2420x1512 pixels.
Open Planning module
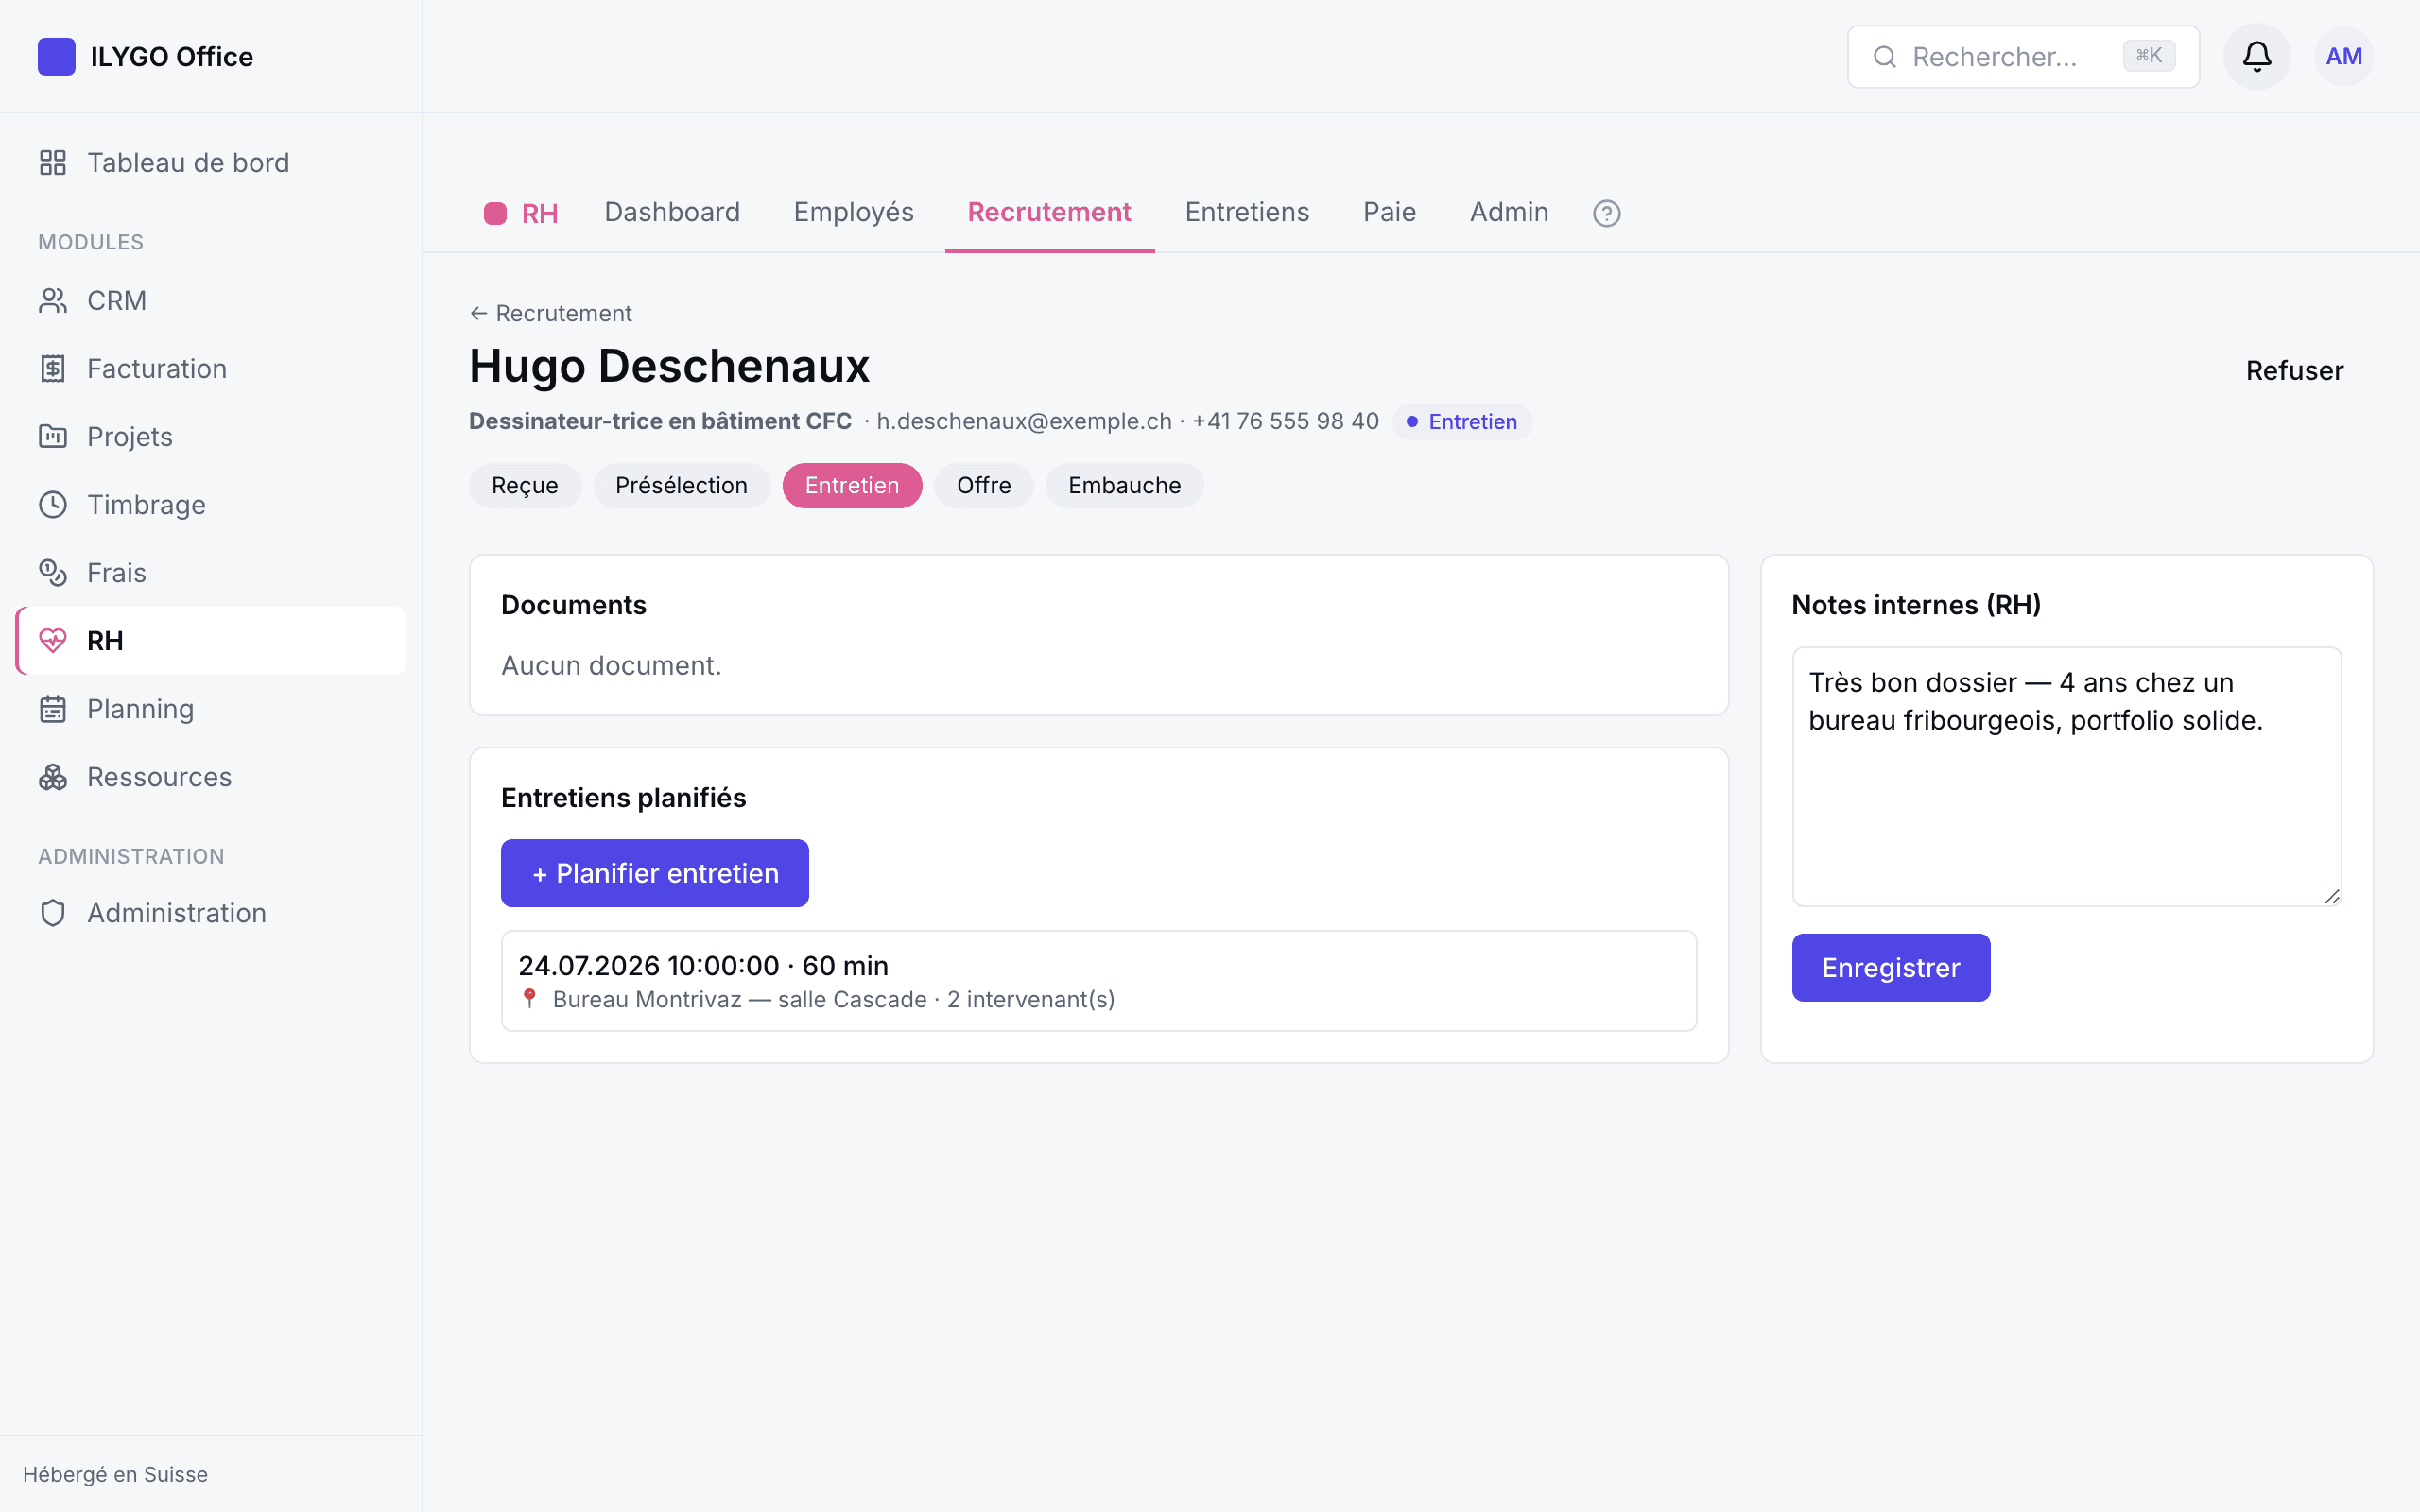(x=211, y=709)
